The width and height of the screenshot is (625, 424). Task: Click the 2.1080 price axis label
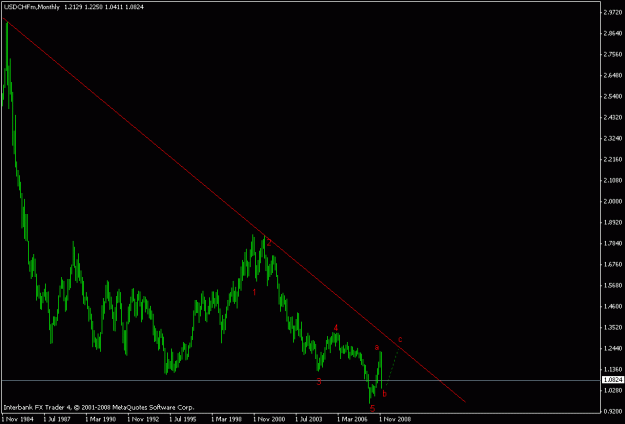click(611, 181)
